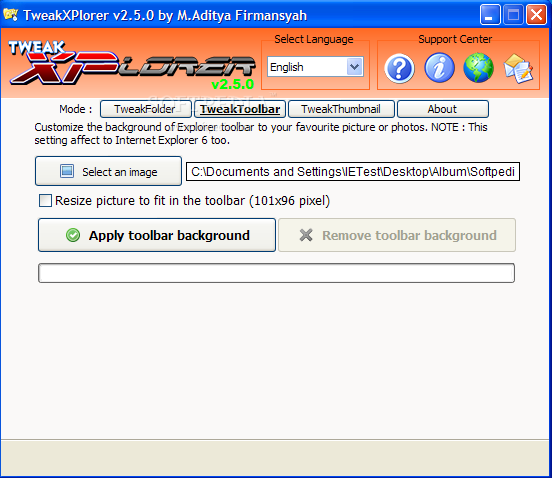This screenshot has width=552, height=478.
Task: Click the Customize the background description text
Action: click(x=261, y=134)
